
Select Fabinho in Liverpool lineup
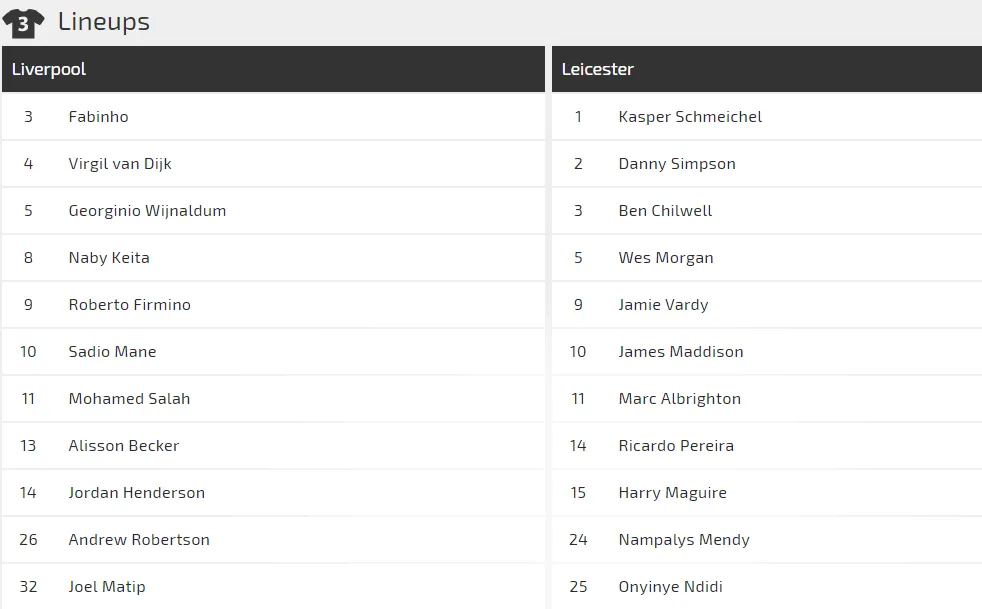tap(98, 117)
